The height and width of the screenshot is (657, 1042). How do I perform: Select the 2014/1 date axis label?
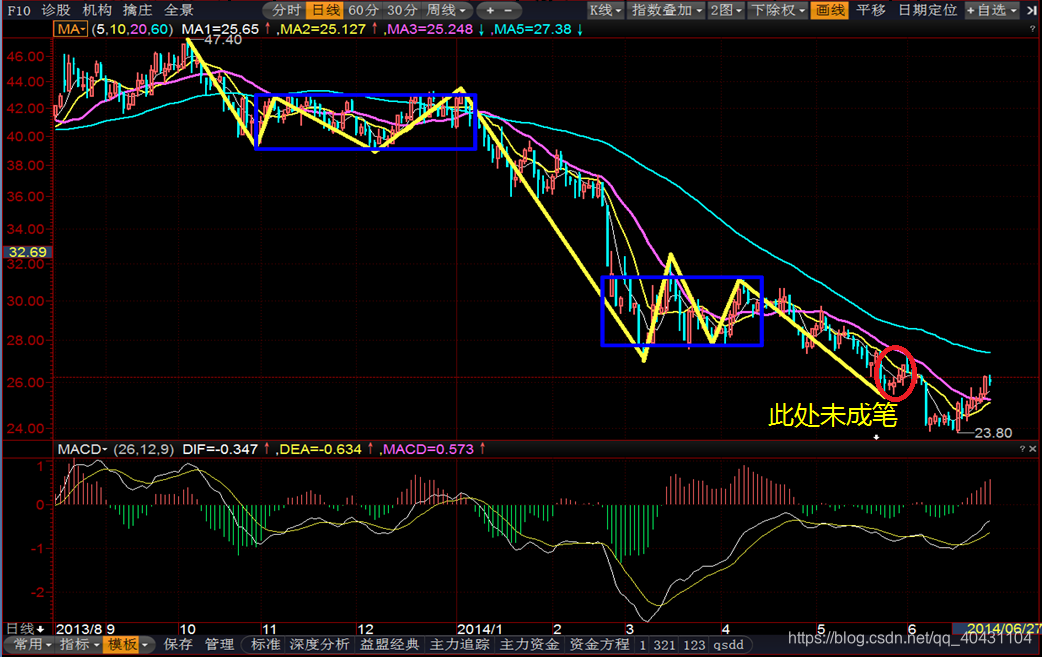(x=479, y=628)
